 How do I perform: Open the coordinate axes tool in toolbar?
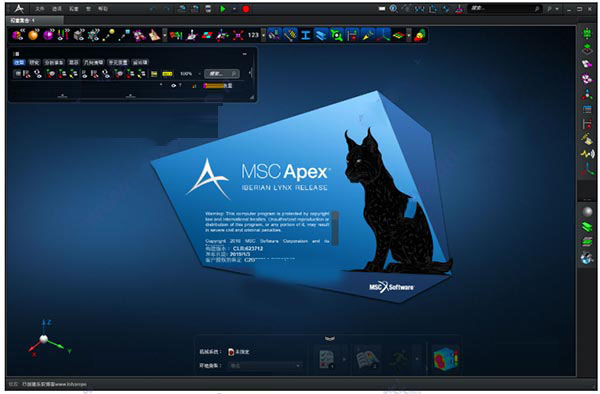[383, 35]
